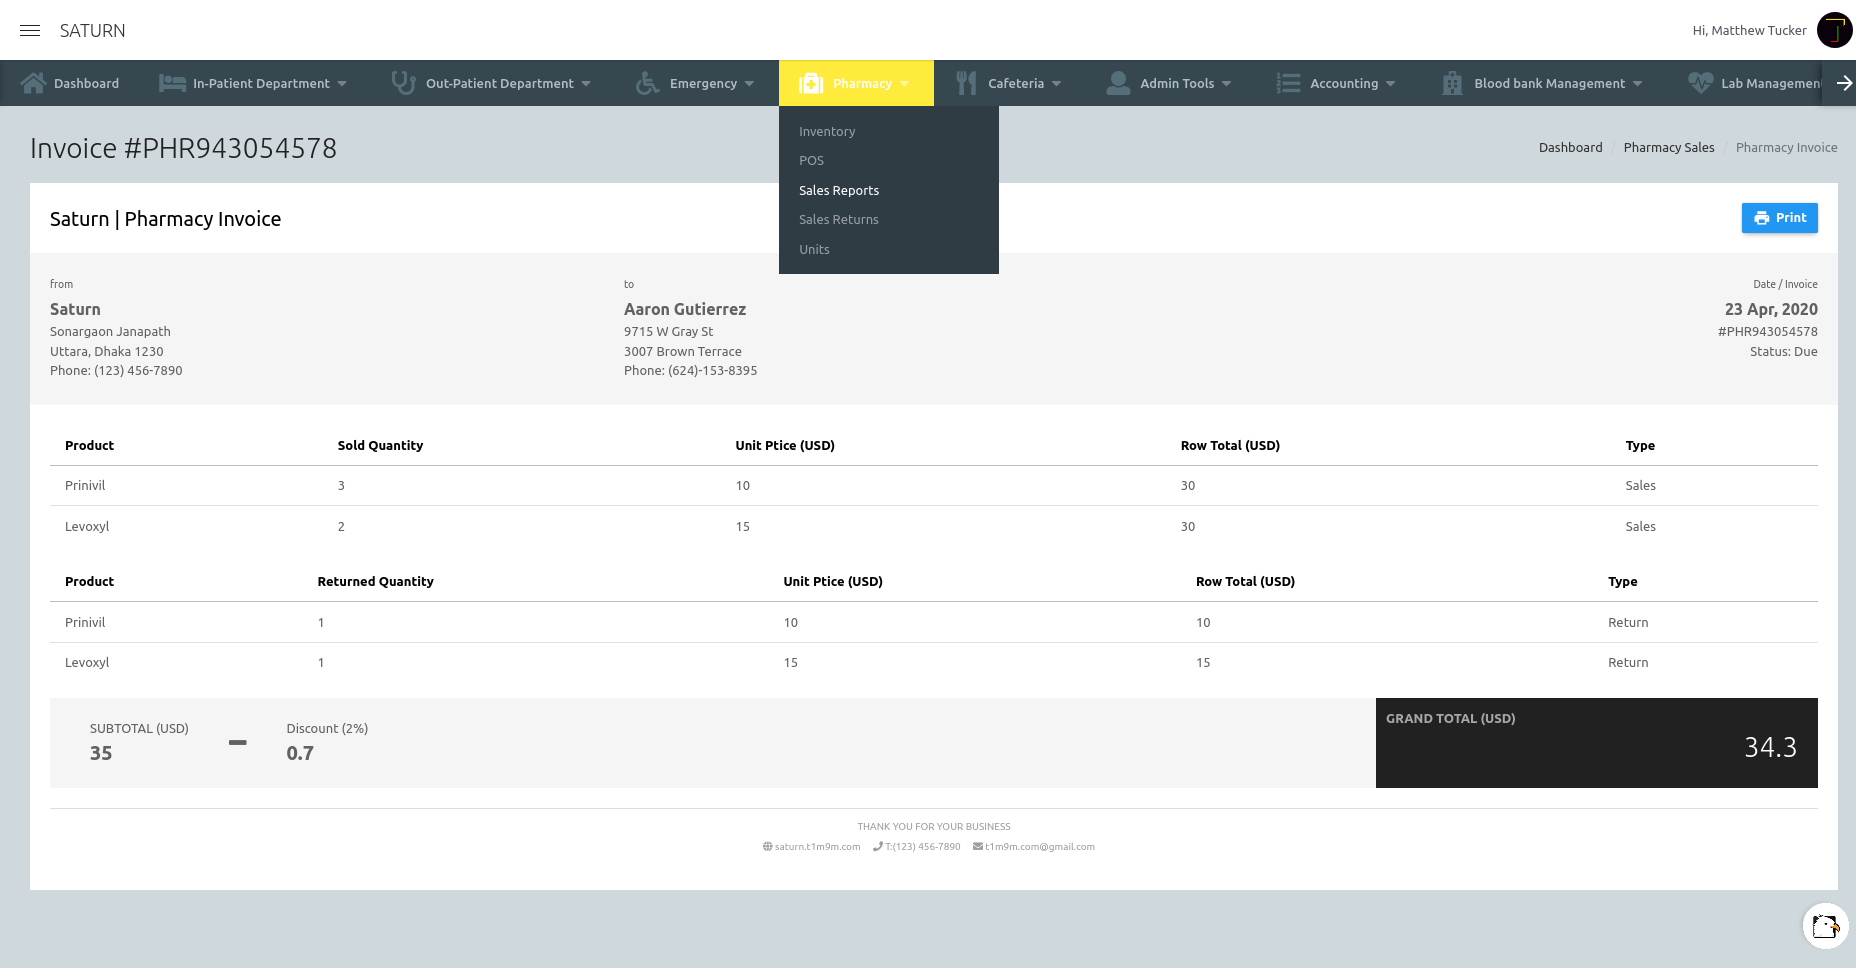
Task: Click the Dashboard home icon
Action: point(33,83)
